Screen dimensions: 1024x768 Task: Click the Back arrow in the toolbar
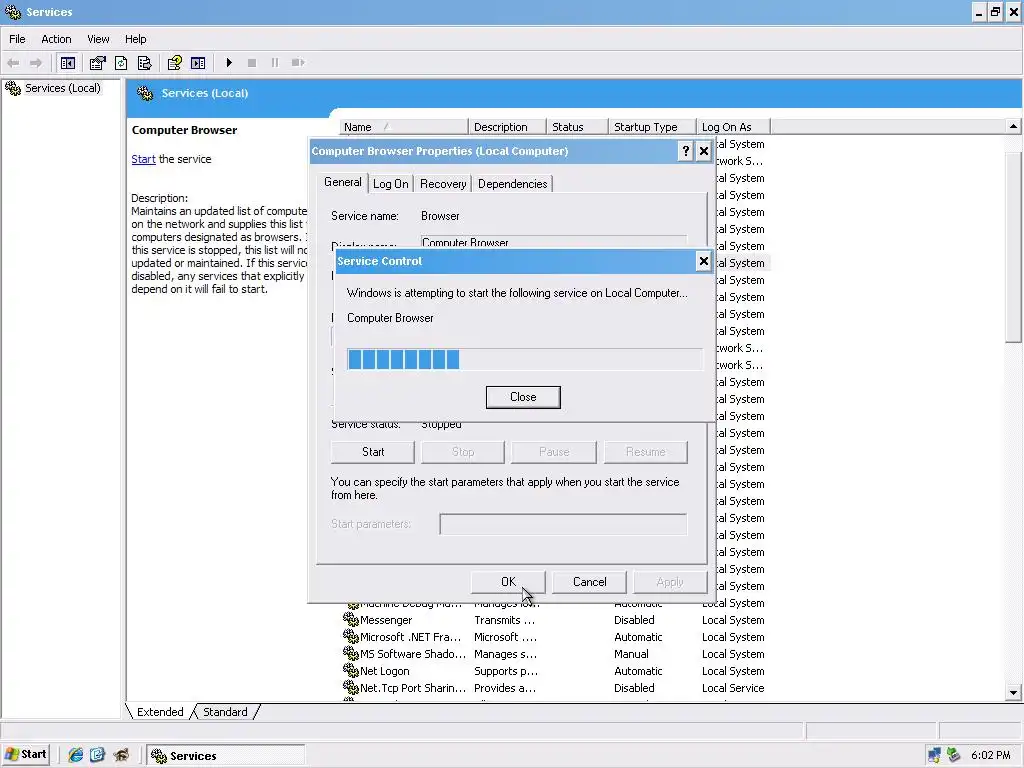coord(13,63)
